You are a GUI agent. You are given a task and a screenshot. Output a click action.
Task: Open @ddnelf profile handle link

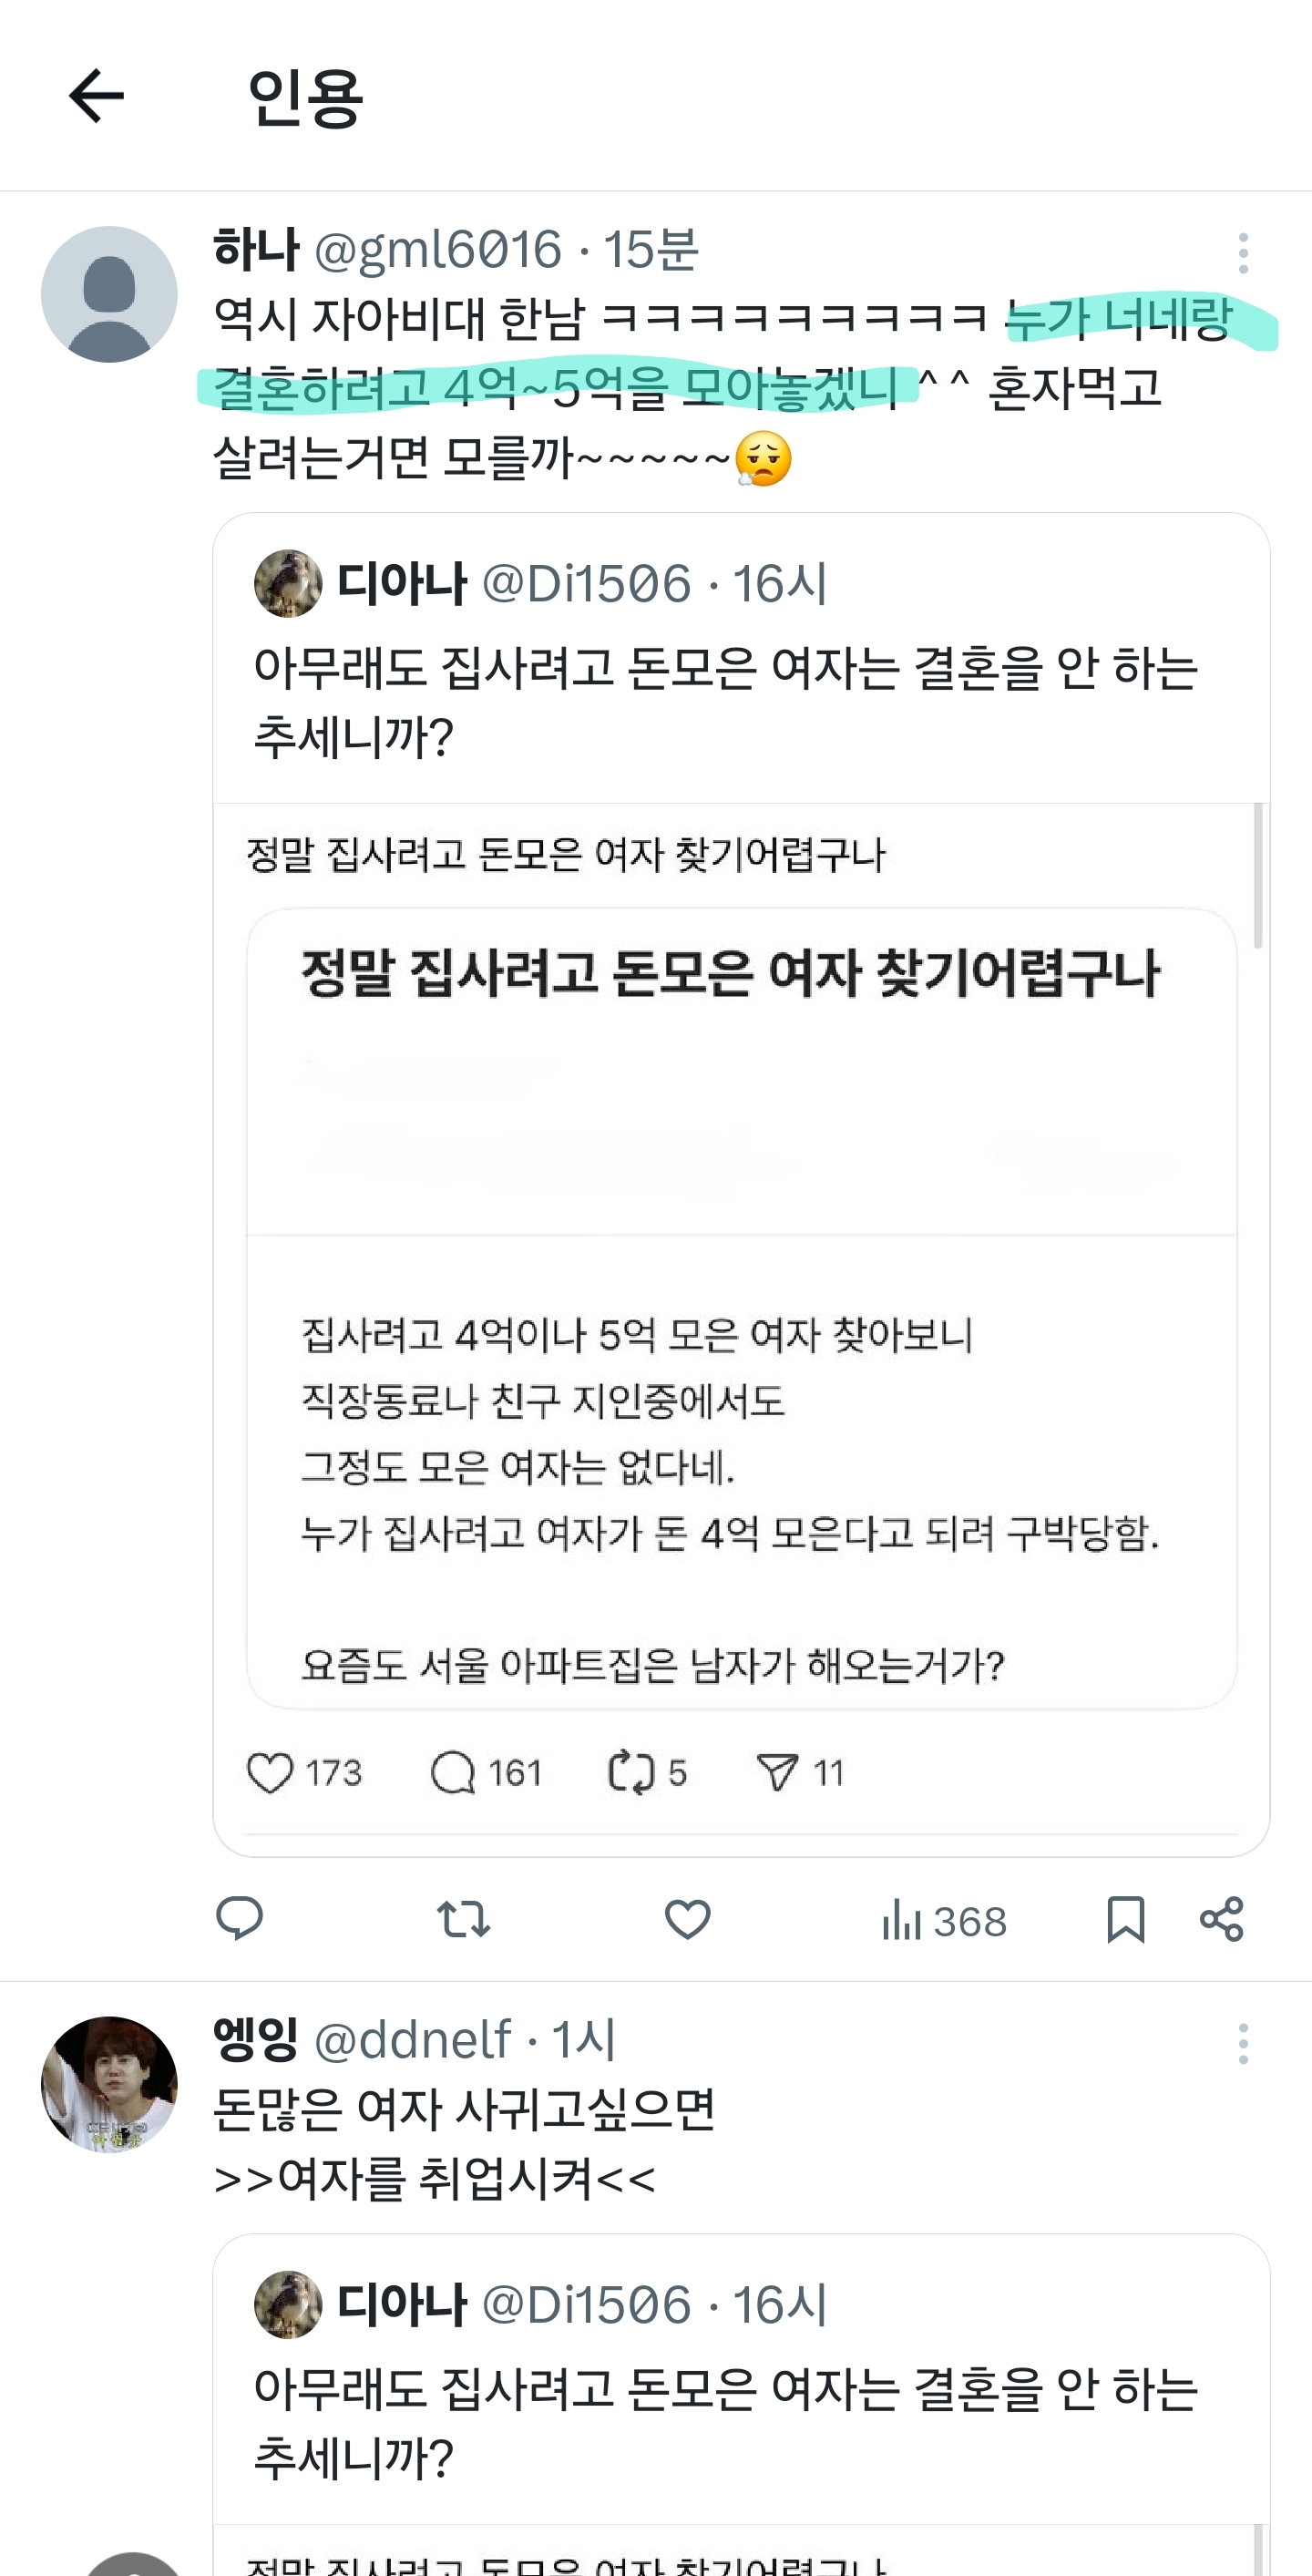point(412,2040)
